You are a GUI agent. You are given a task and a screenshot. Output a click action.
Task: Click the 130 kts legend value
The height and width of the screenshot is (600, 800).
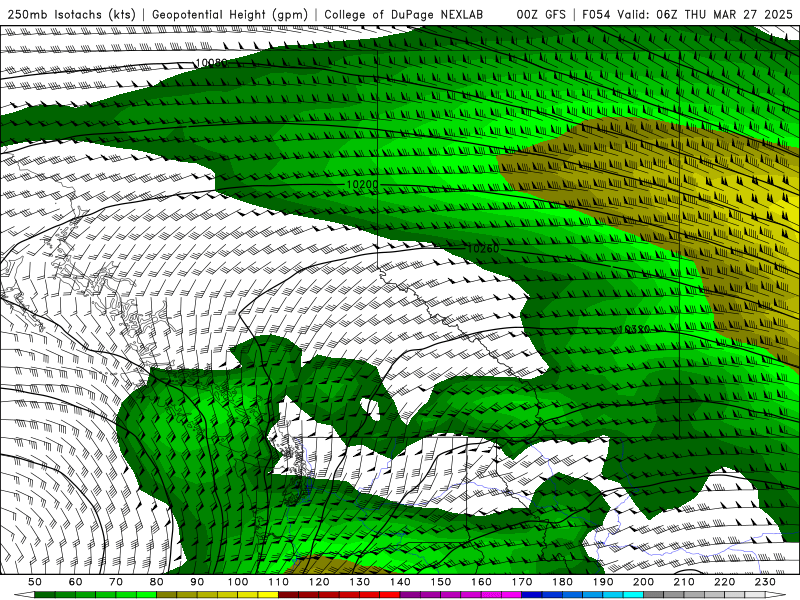360,582
